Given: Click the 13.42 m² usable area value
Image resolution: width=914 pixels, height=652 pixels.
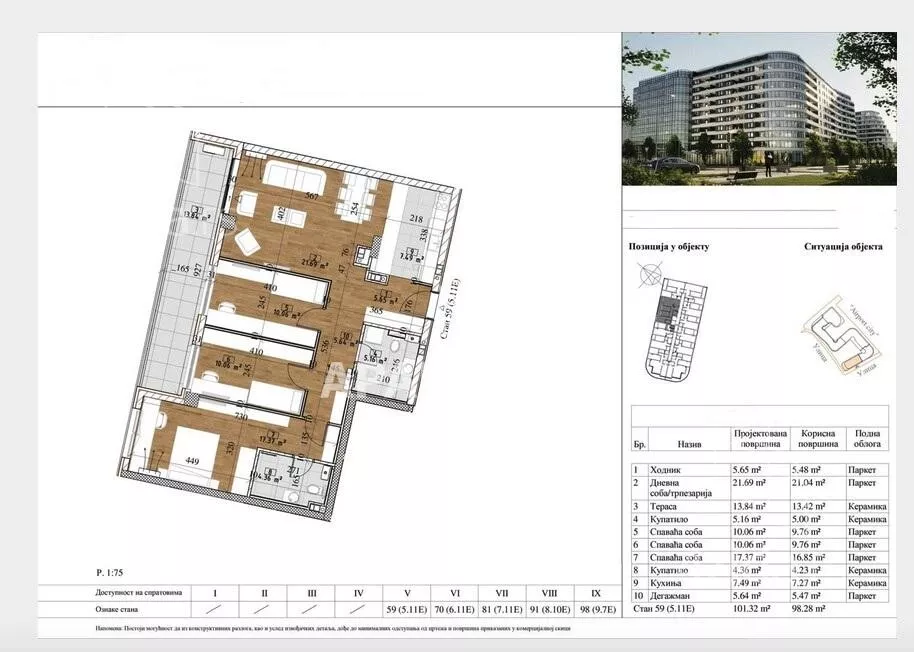Looking at the screenshot, I should pos(808,507).
